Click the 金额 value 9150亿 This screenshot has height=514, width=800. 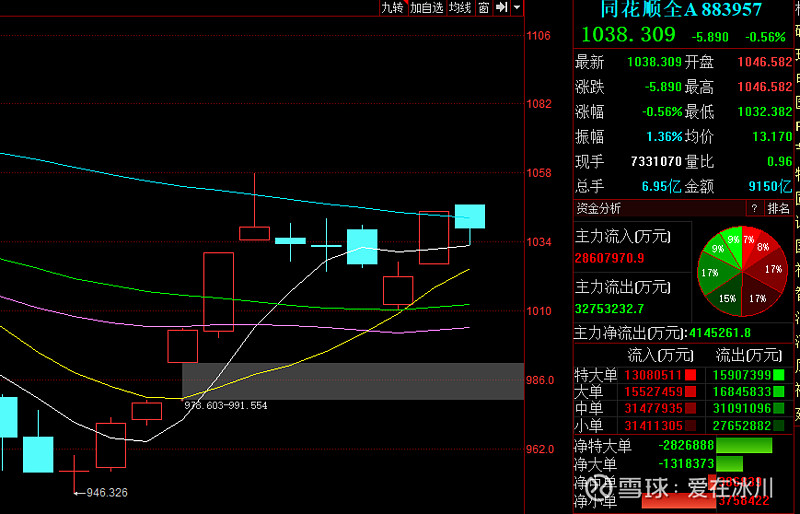pyautogui.click(x=770, y=186)
